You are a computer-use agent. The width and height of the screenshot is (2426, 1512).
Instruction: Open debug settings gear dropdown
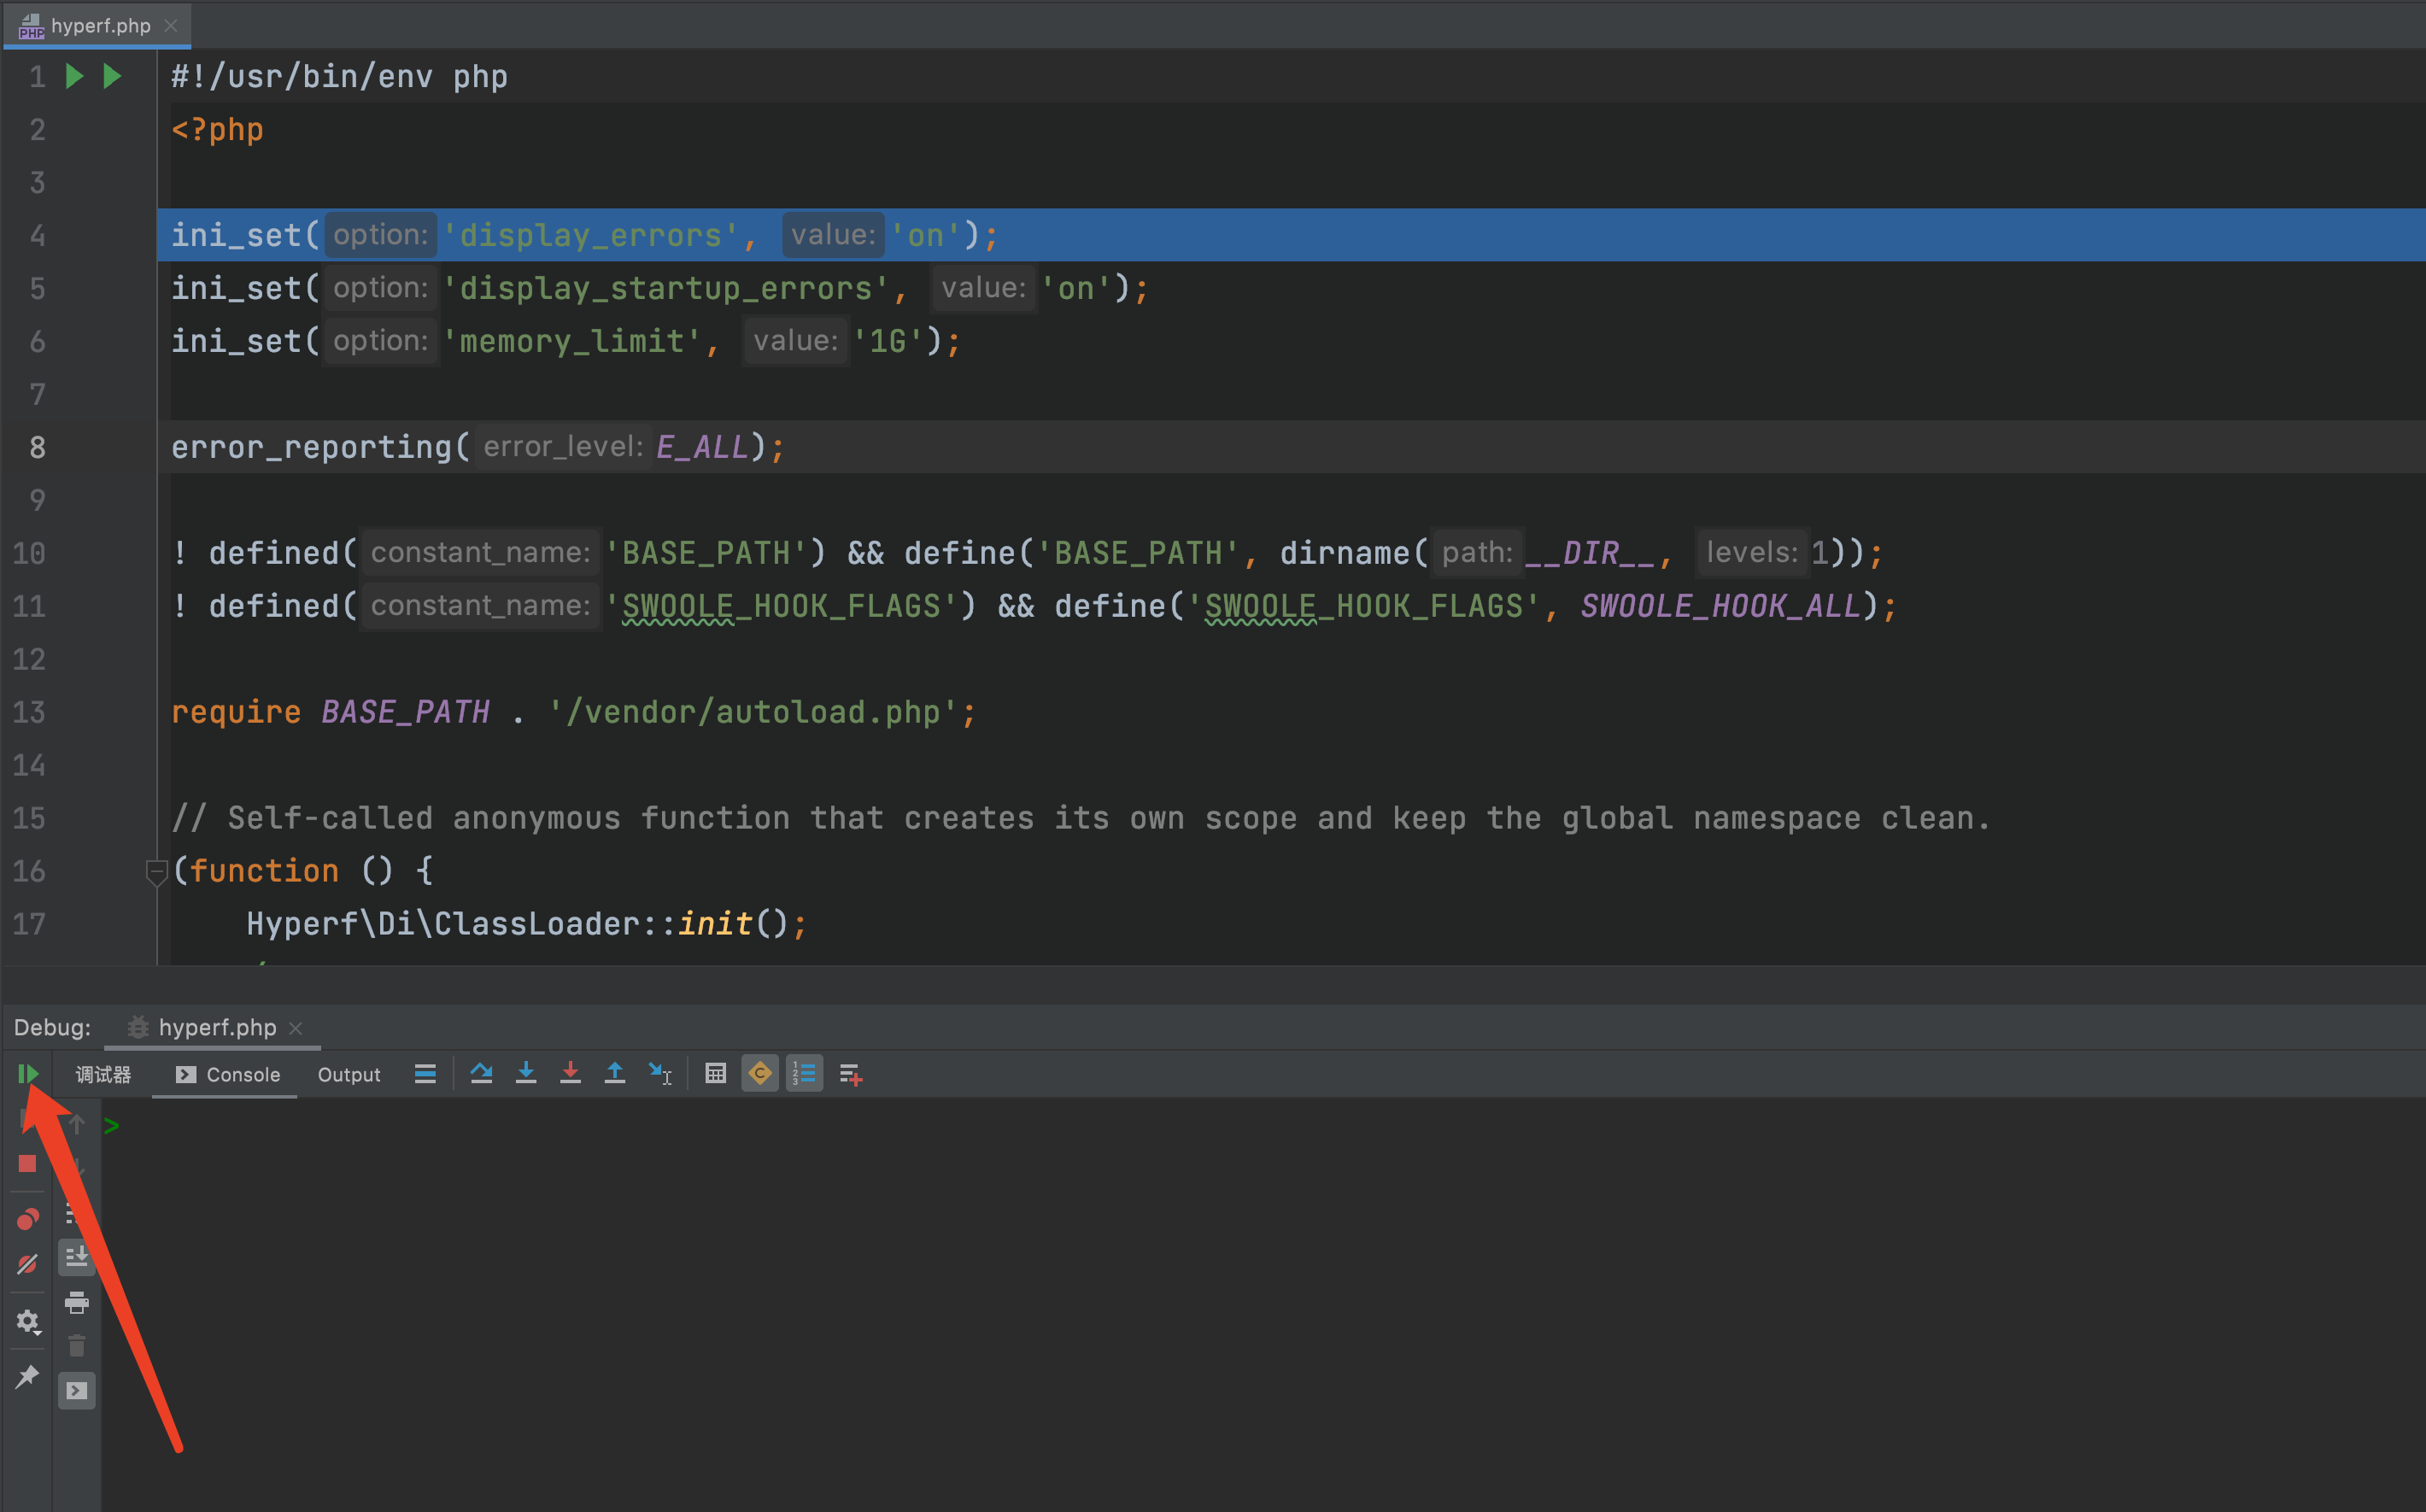[27, 1321]
